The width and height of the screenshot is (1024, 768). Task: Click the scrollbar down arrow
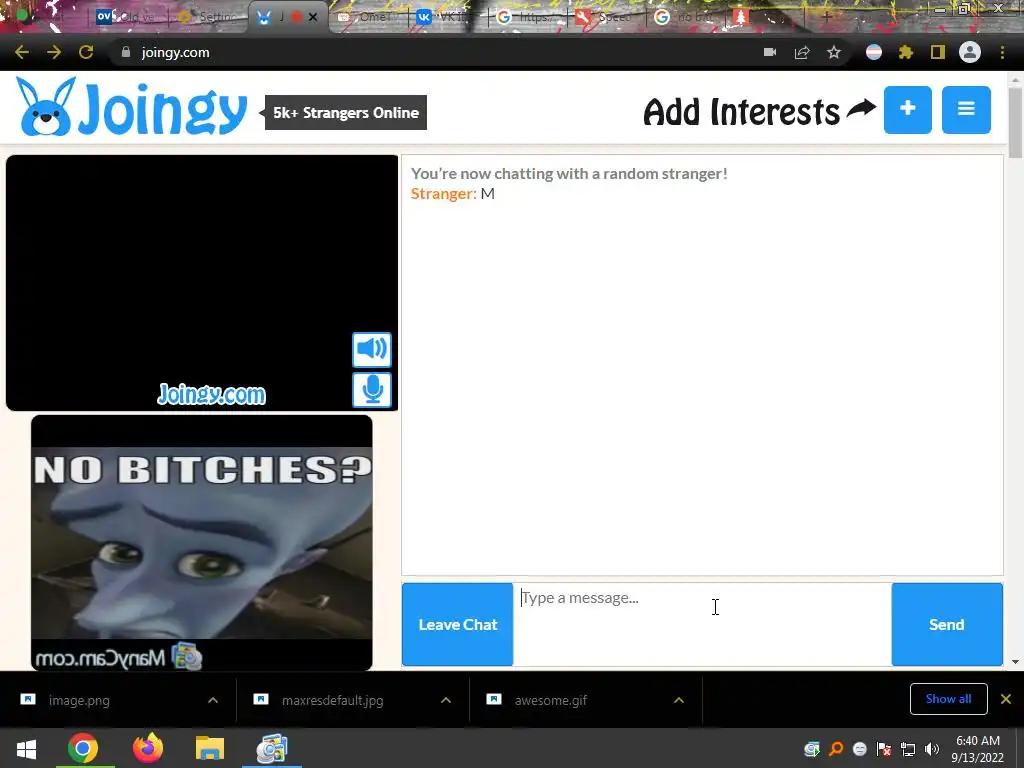pyautogui.click(x=1016, y=662)
